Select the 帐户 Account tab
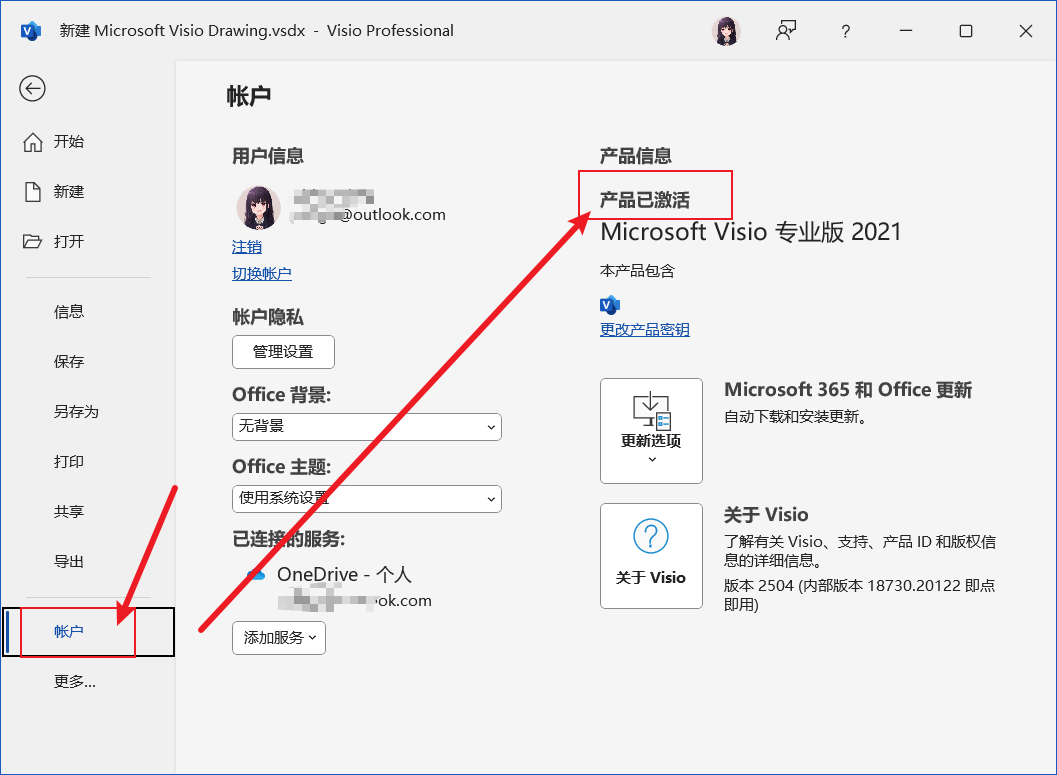This screenshot has height=775, width=1057. click(89, 631)
